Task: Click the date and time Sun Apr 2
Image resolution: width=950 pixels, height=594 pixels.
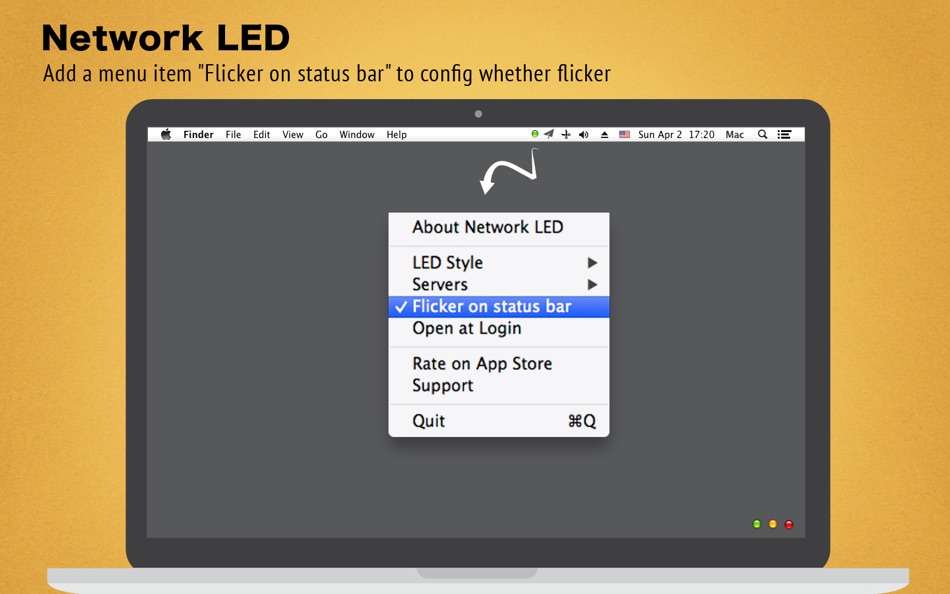Action: (676, 135)
